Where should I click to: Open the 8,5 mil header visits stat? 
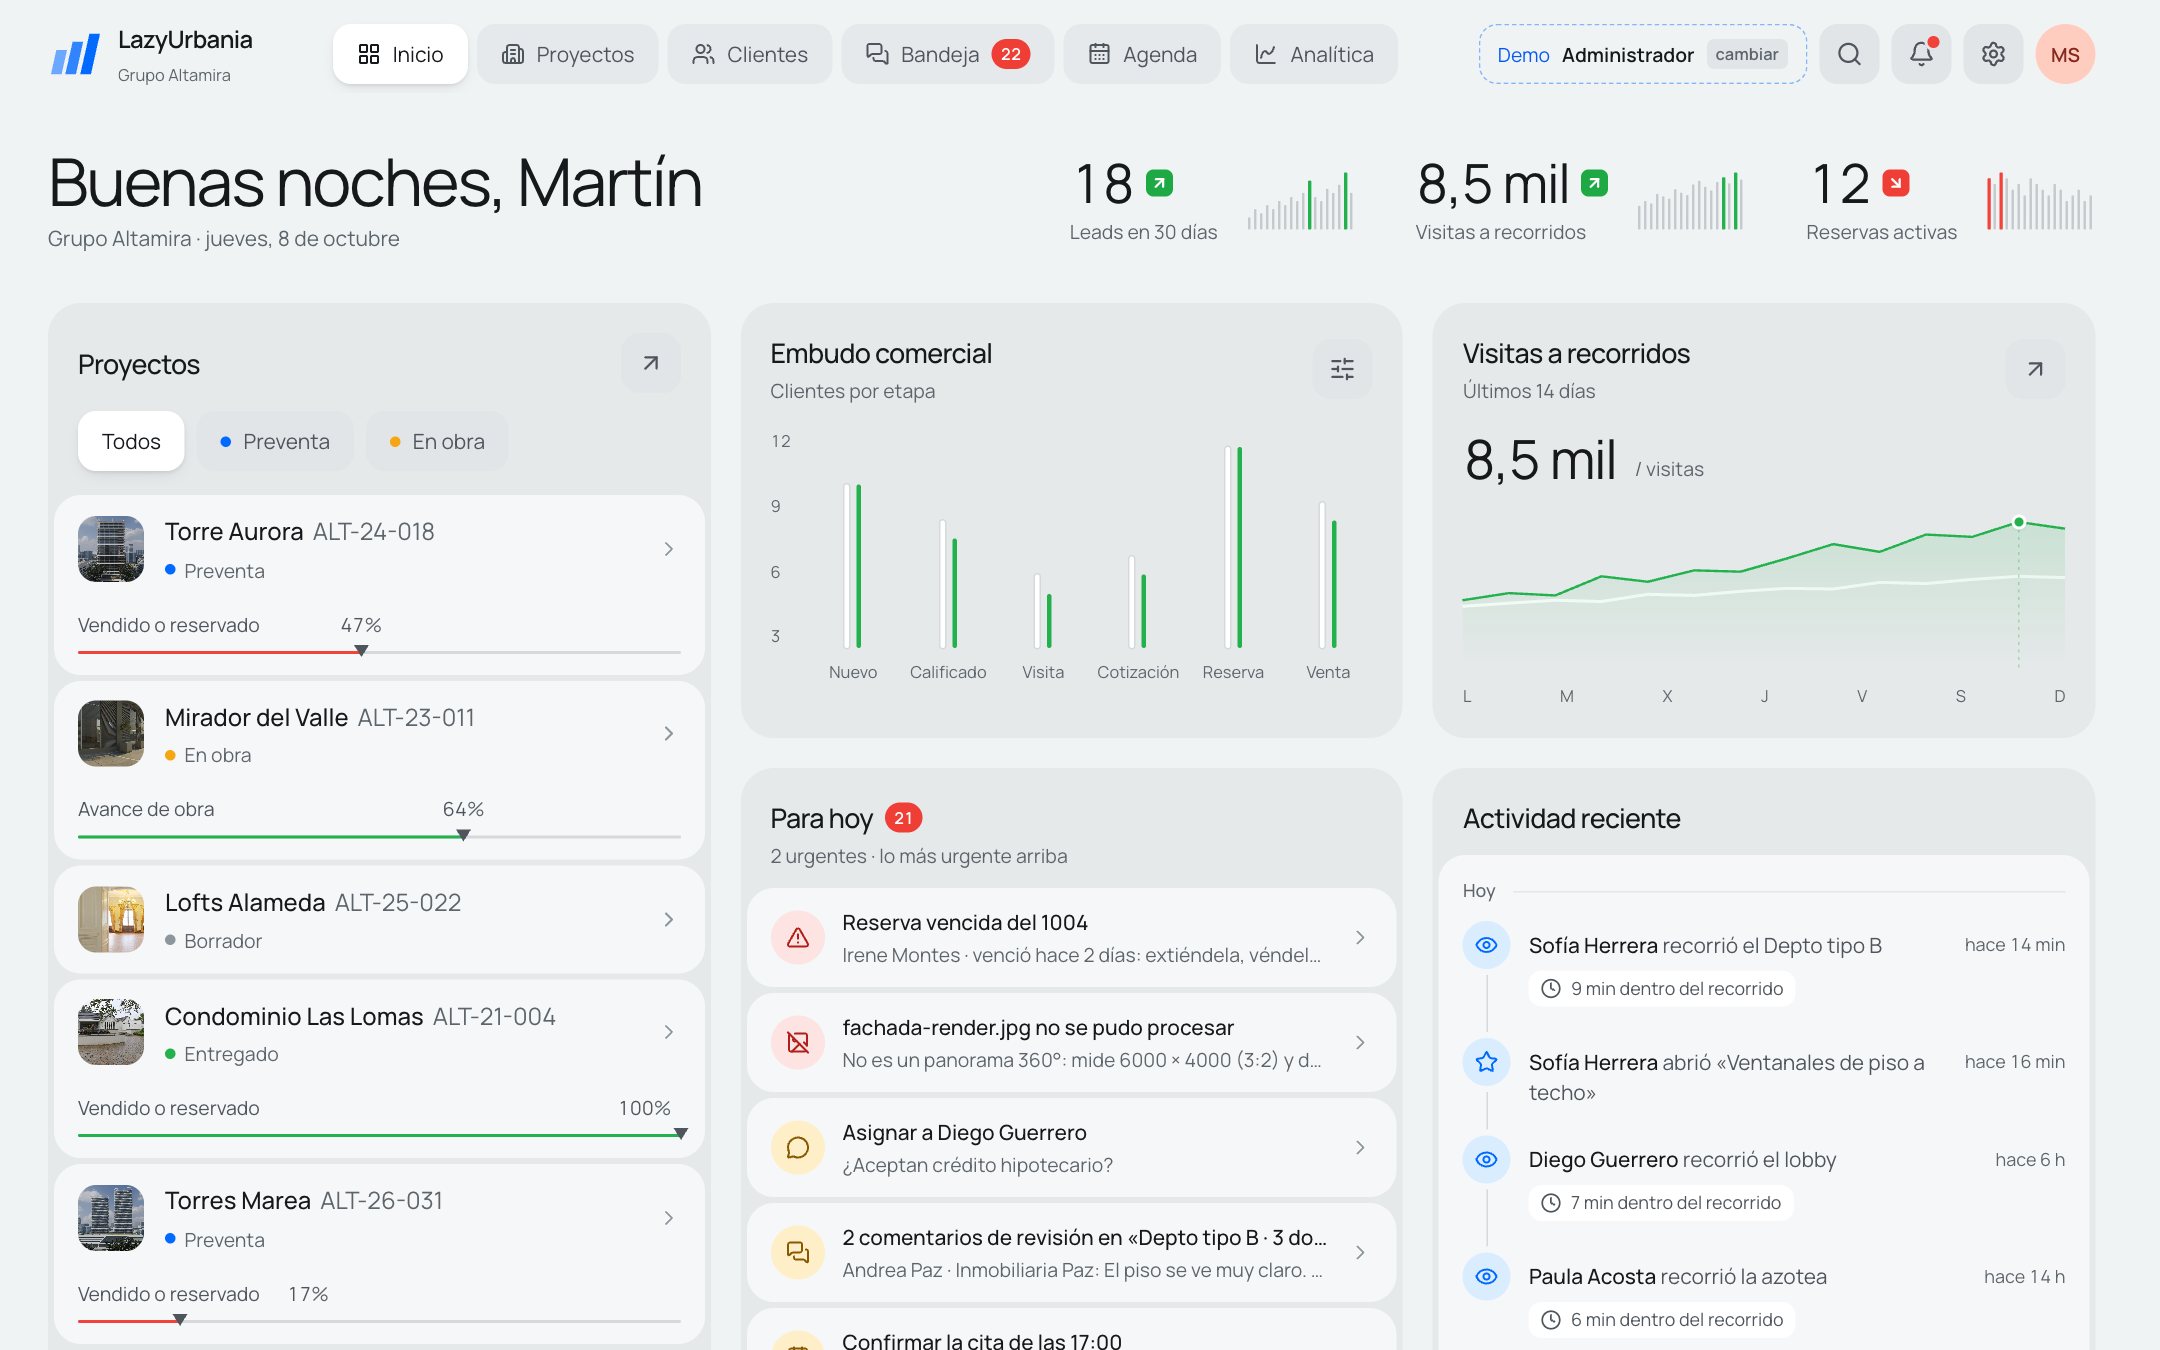[x=1580, y=201]
